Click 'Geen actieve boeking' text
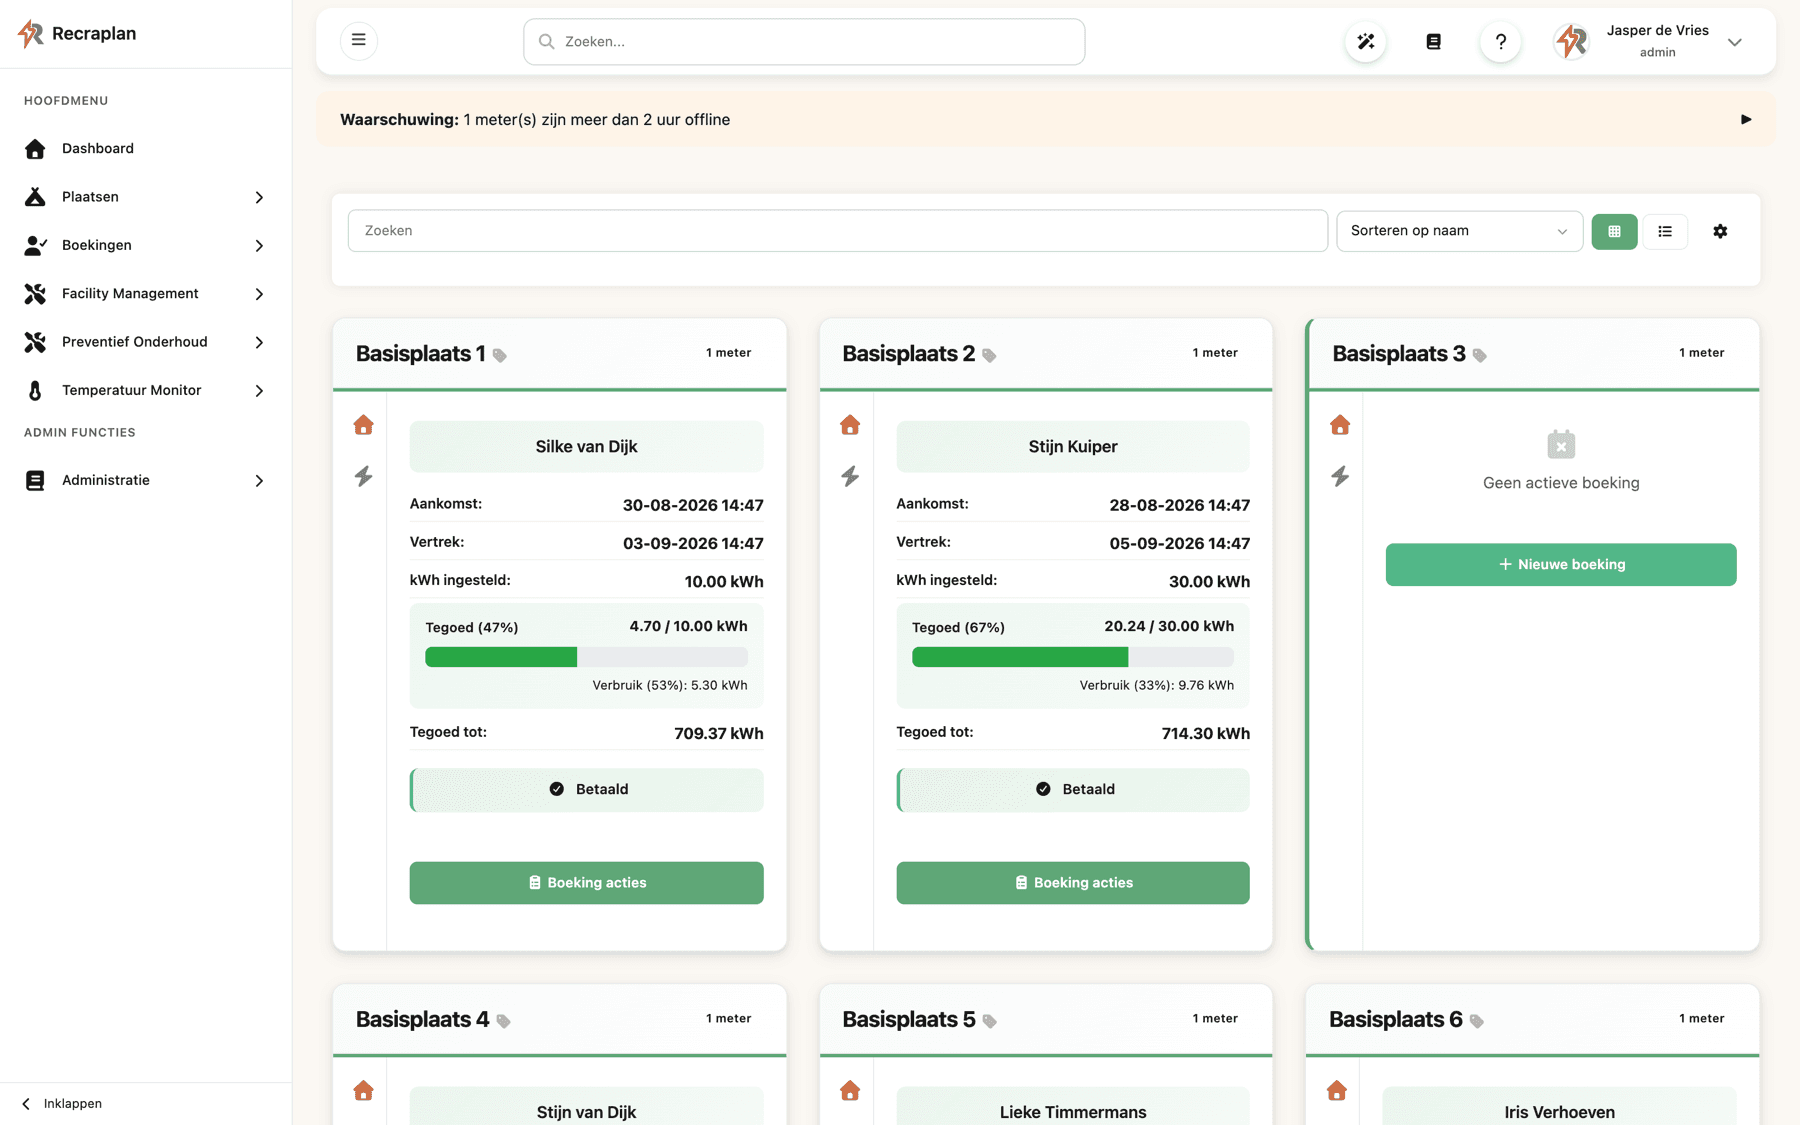 [x=1561, y=483]
